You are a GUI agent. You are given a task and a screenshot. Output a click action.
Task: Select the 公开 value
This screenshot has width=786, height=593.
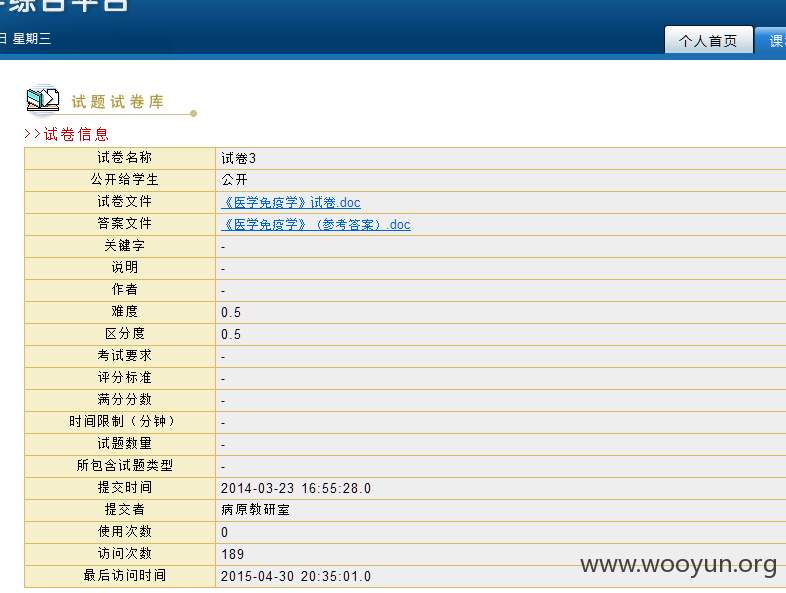pos(234,180)
